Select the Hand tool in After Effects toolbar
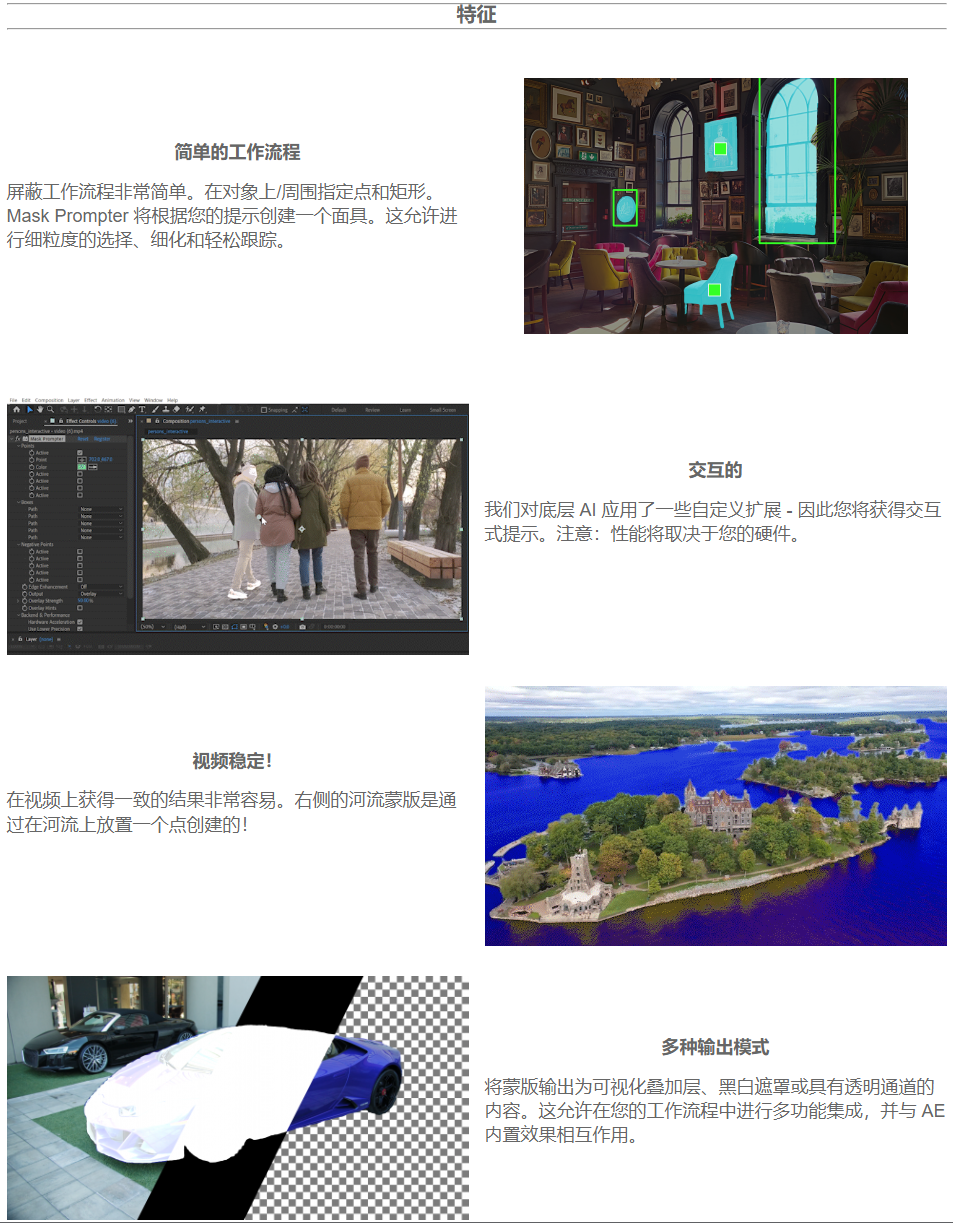 39,410
